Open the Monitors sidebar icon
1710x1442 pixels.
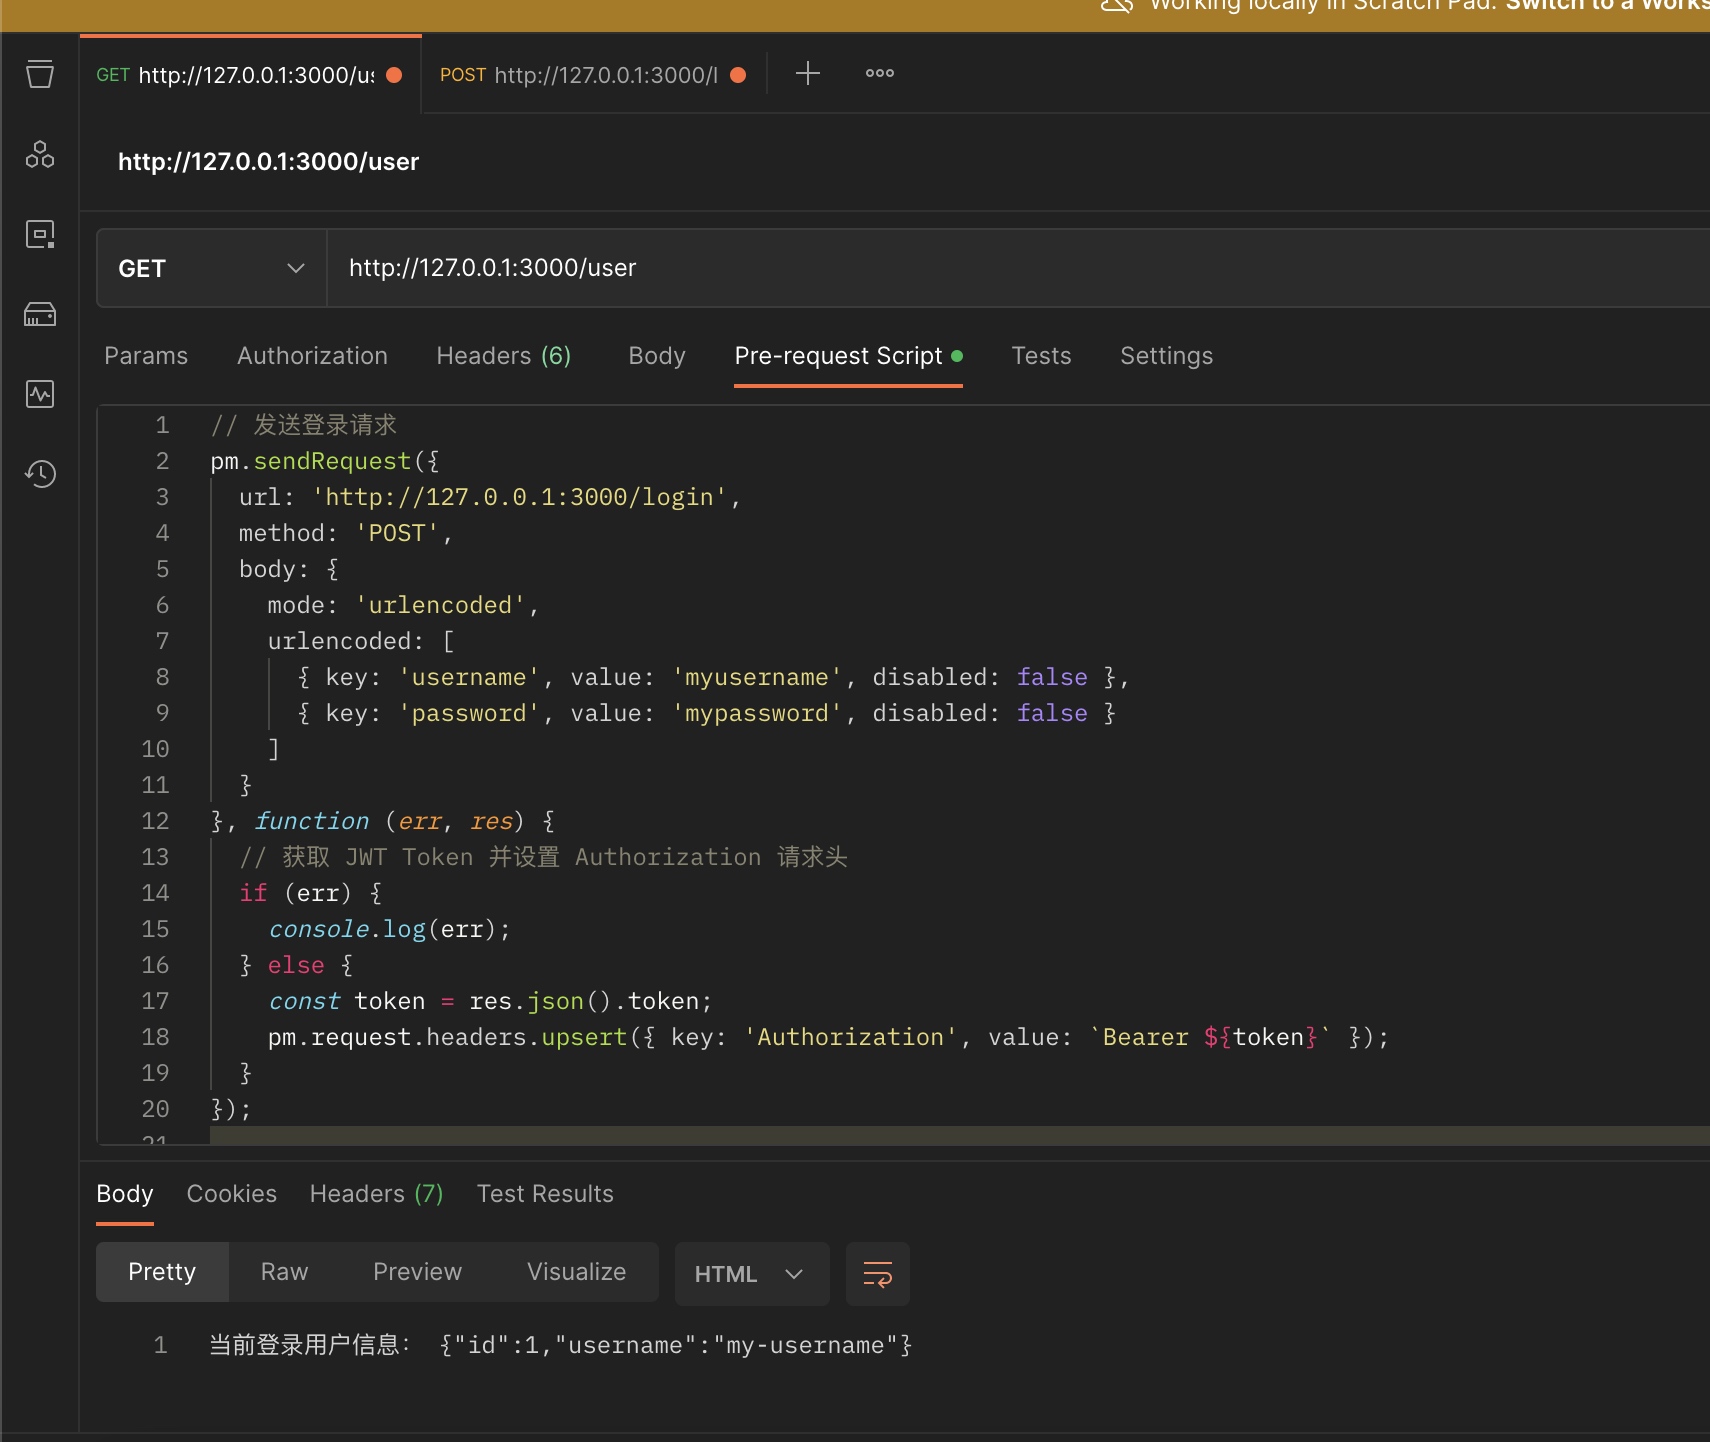point(40,394)
